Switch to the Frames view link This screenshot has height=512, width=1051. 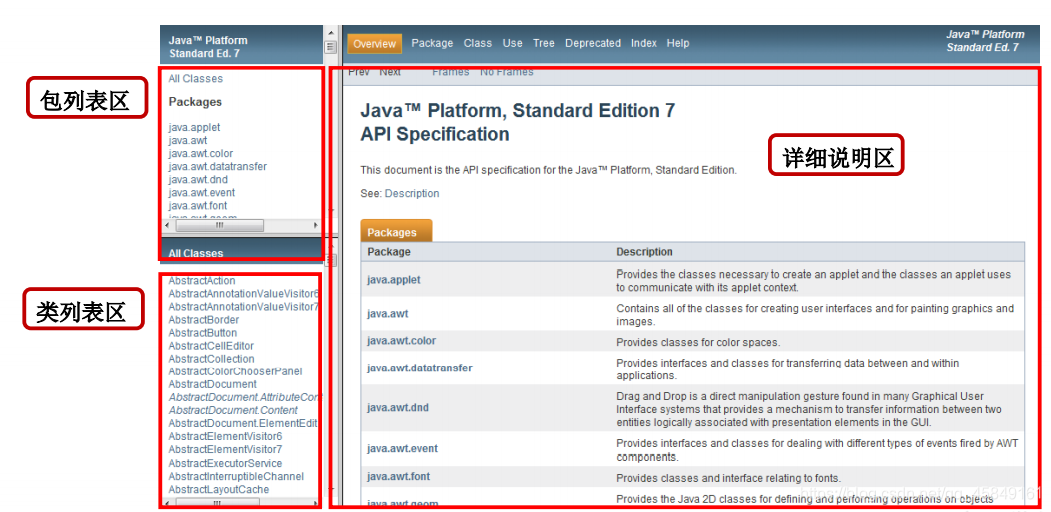click(x=450, y=72)
